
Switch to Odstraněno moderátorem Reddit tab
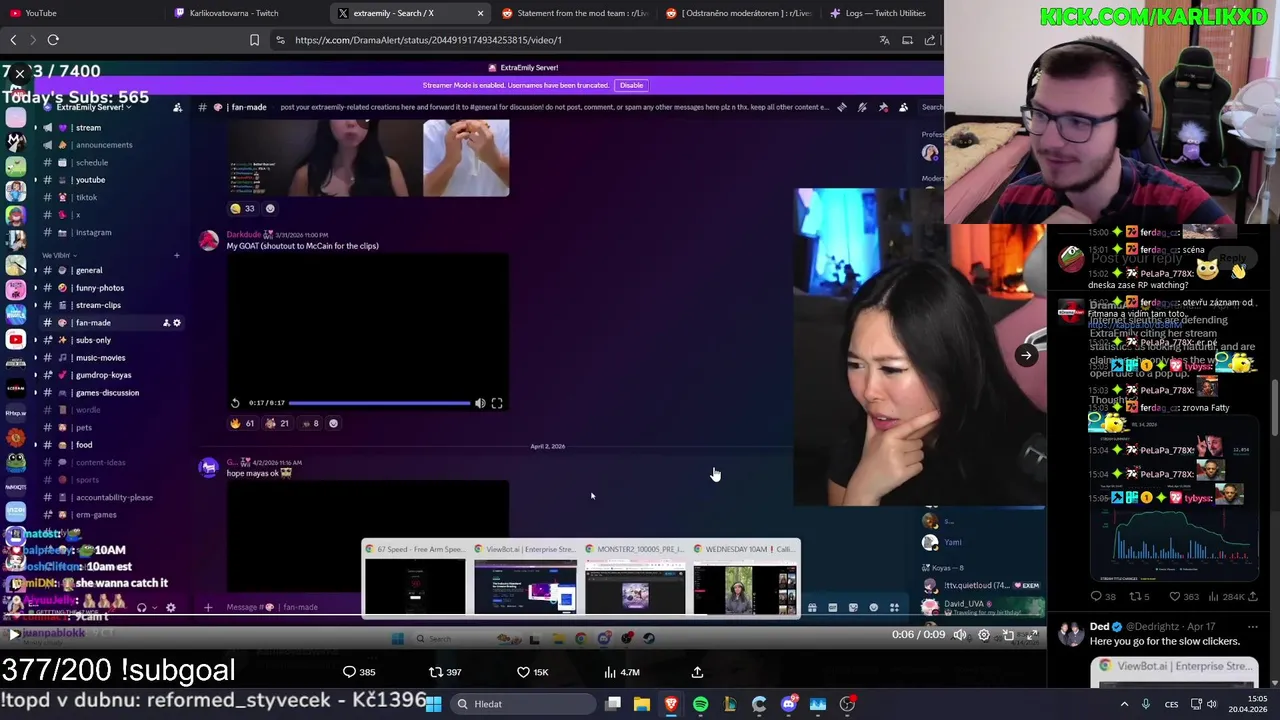[x=738, y=13]
